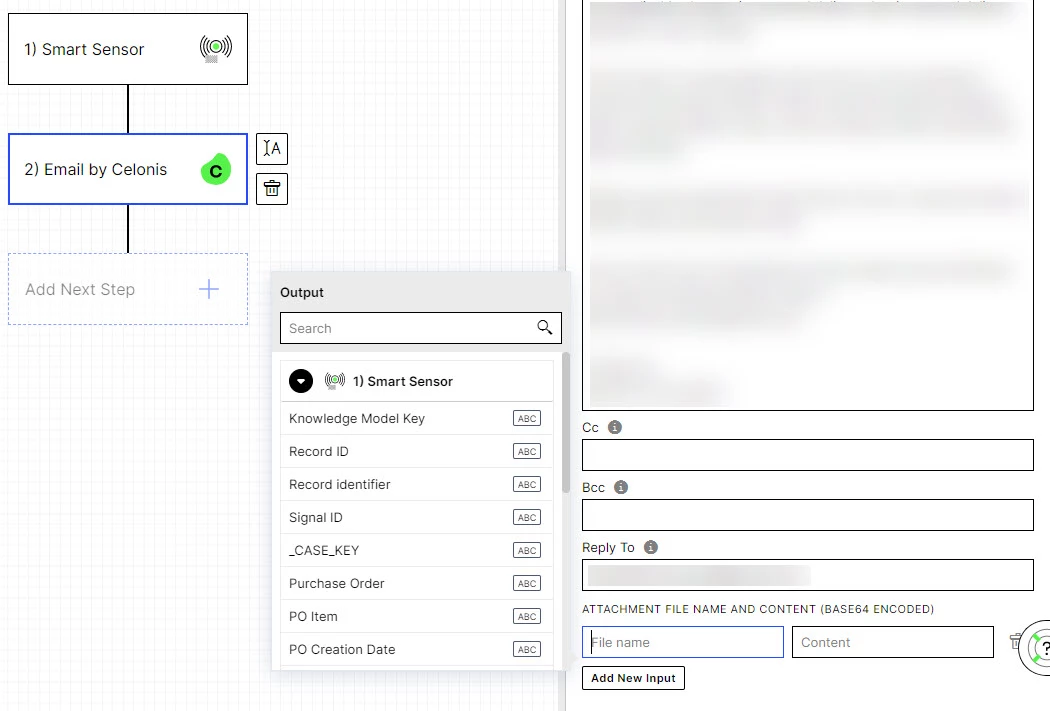Remove the attachment row using its trash icon

pos(1015,641)
